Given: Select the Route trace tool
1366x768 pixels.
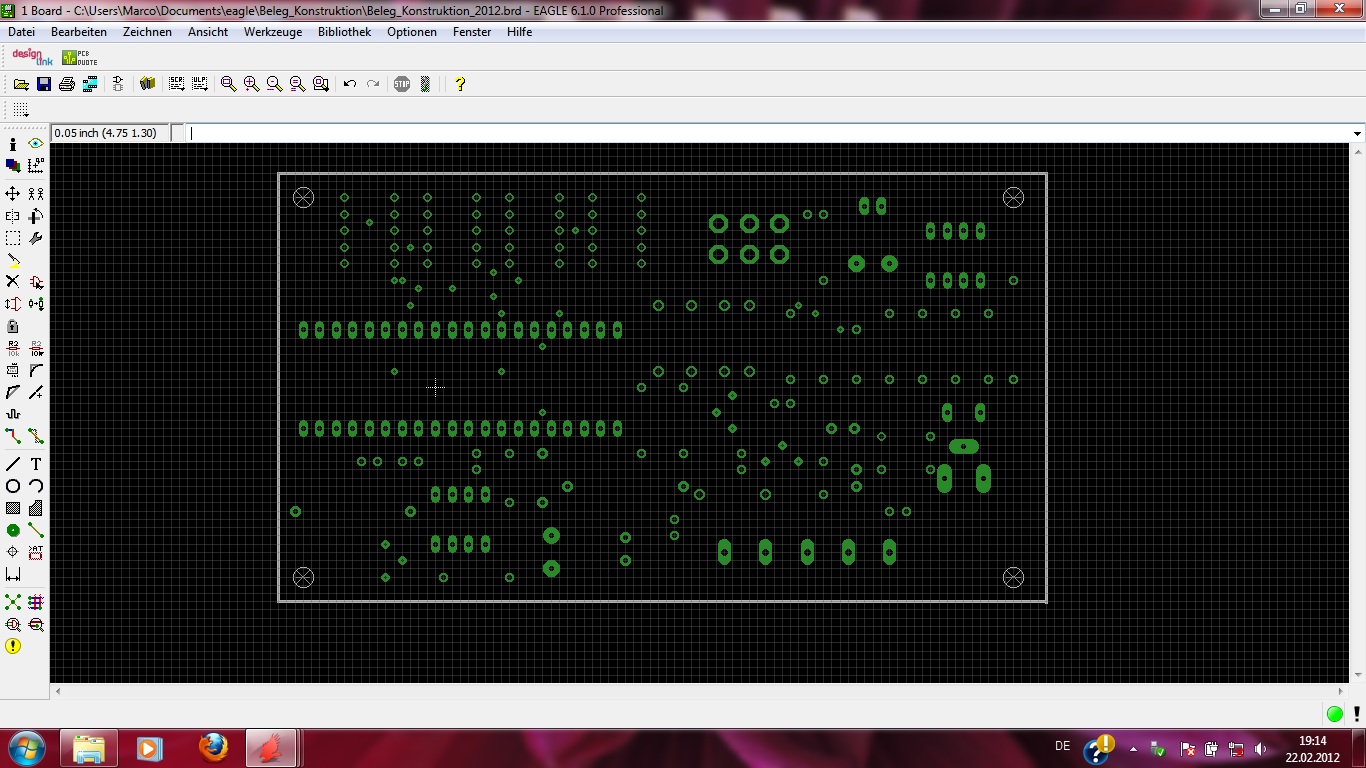Looking at the screenshot, I should point(13,436).
